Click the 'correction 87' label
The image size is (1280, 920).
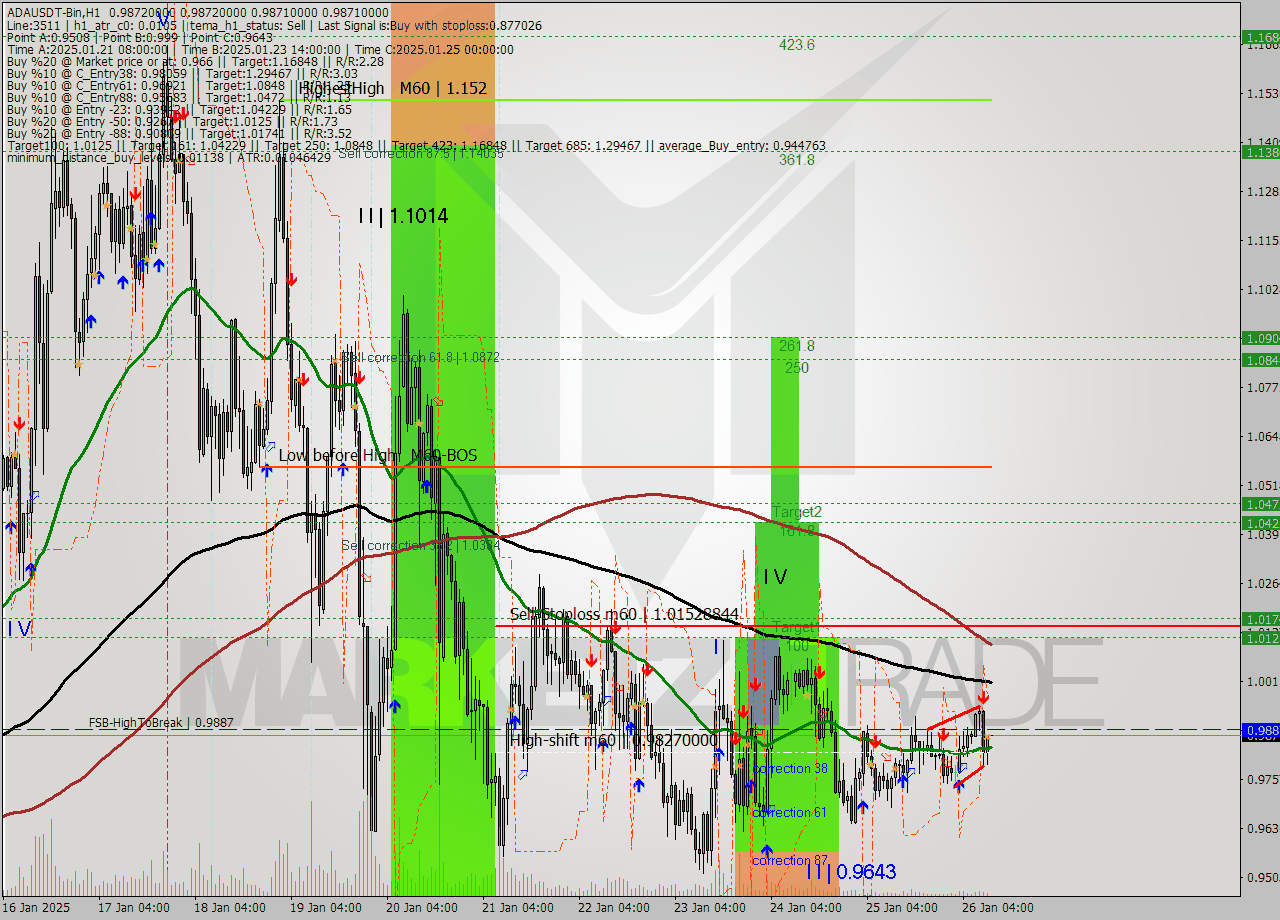(790, 860)
